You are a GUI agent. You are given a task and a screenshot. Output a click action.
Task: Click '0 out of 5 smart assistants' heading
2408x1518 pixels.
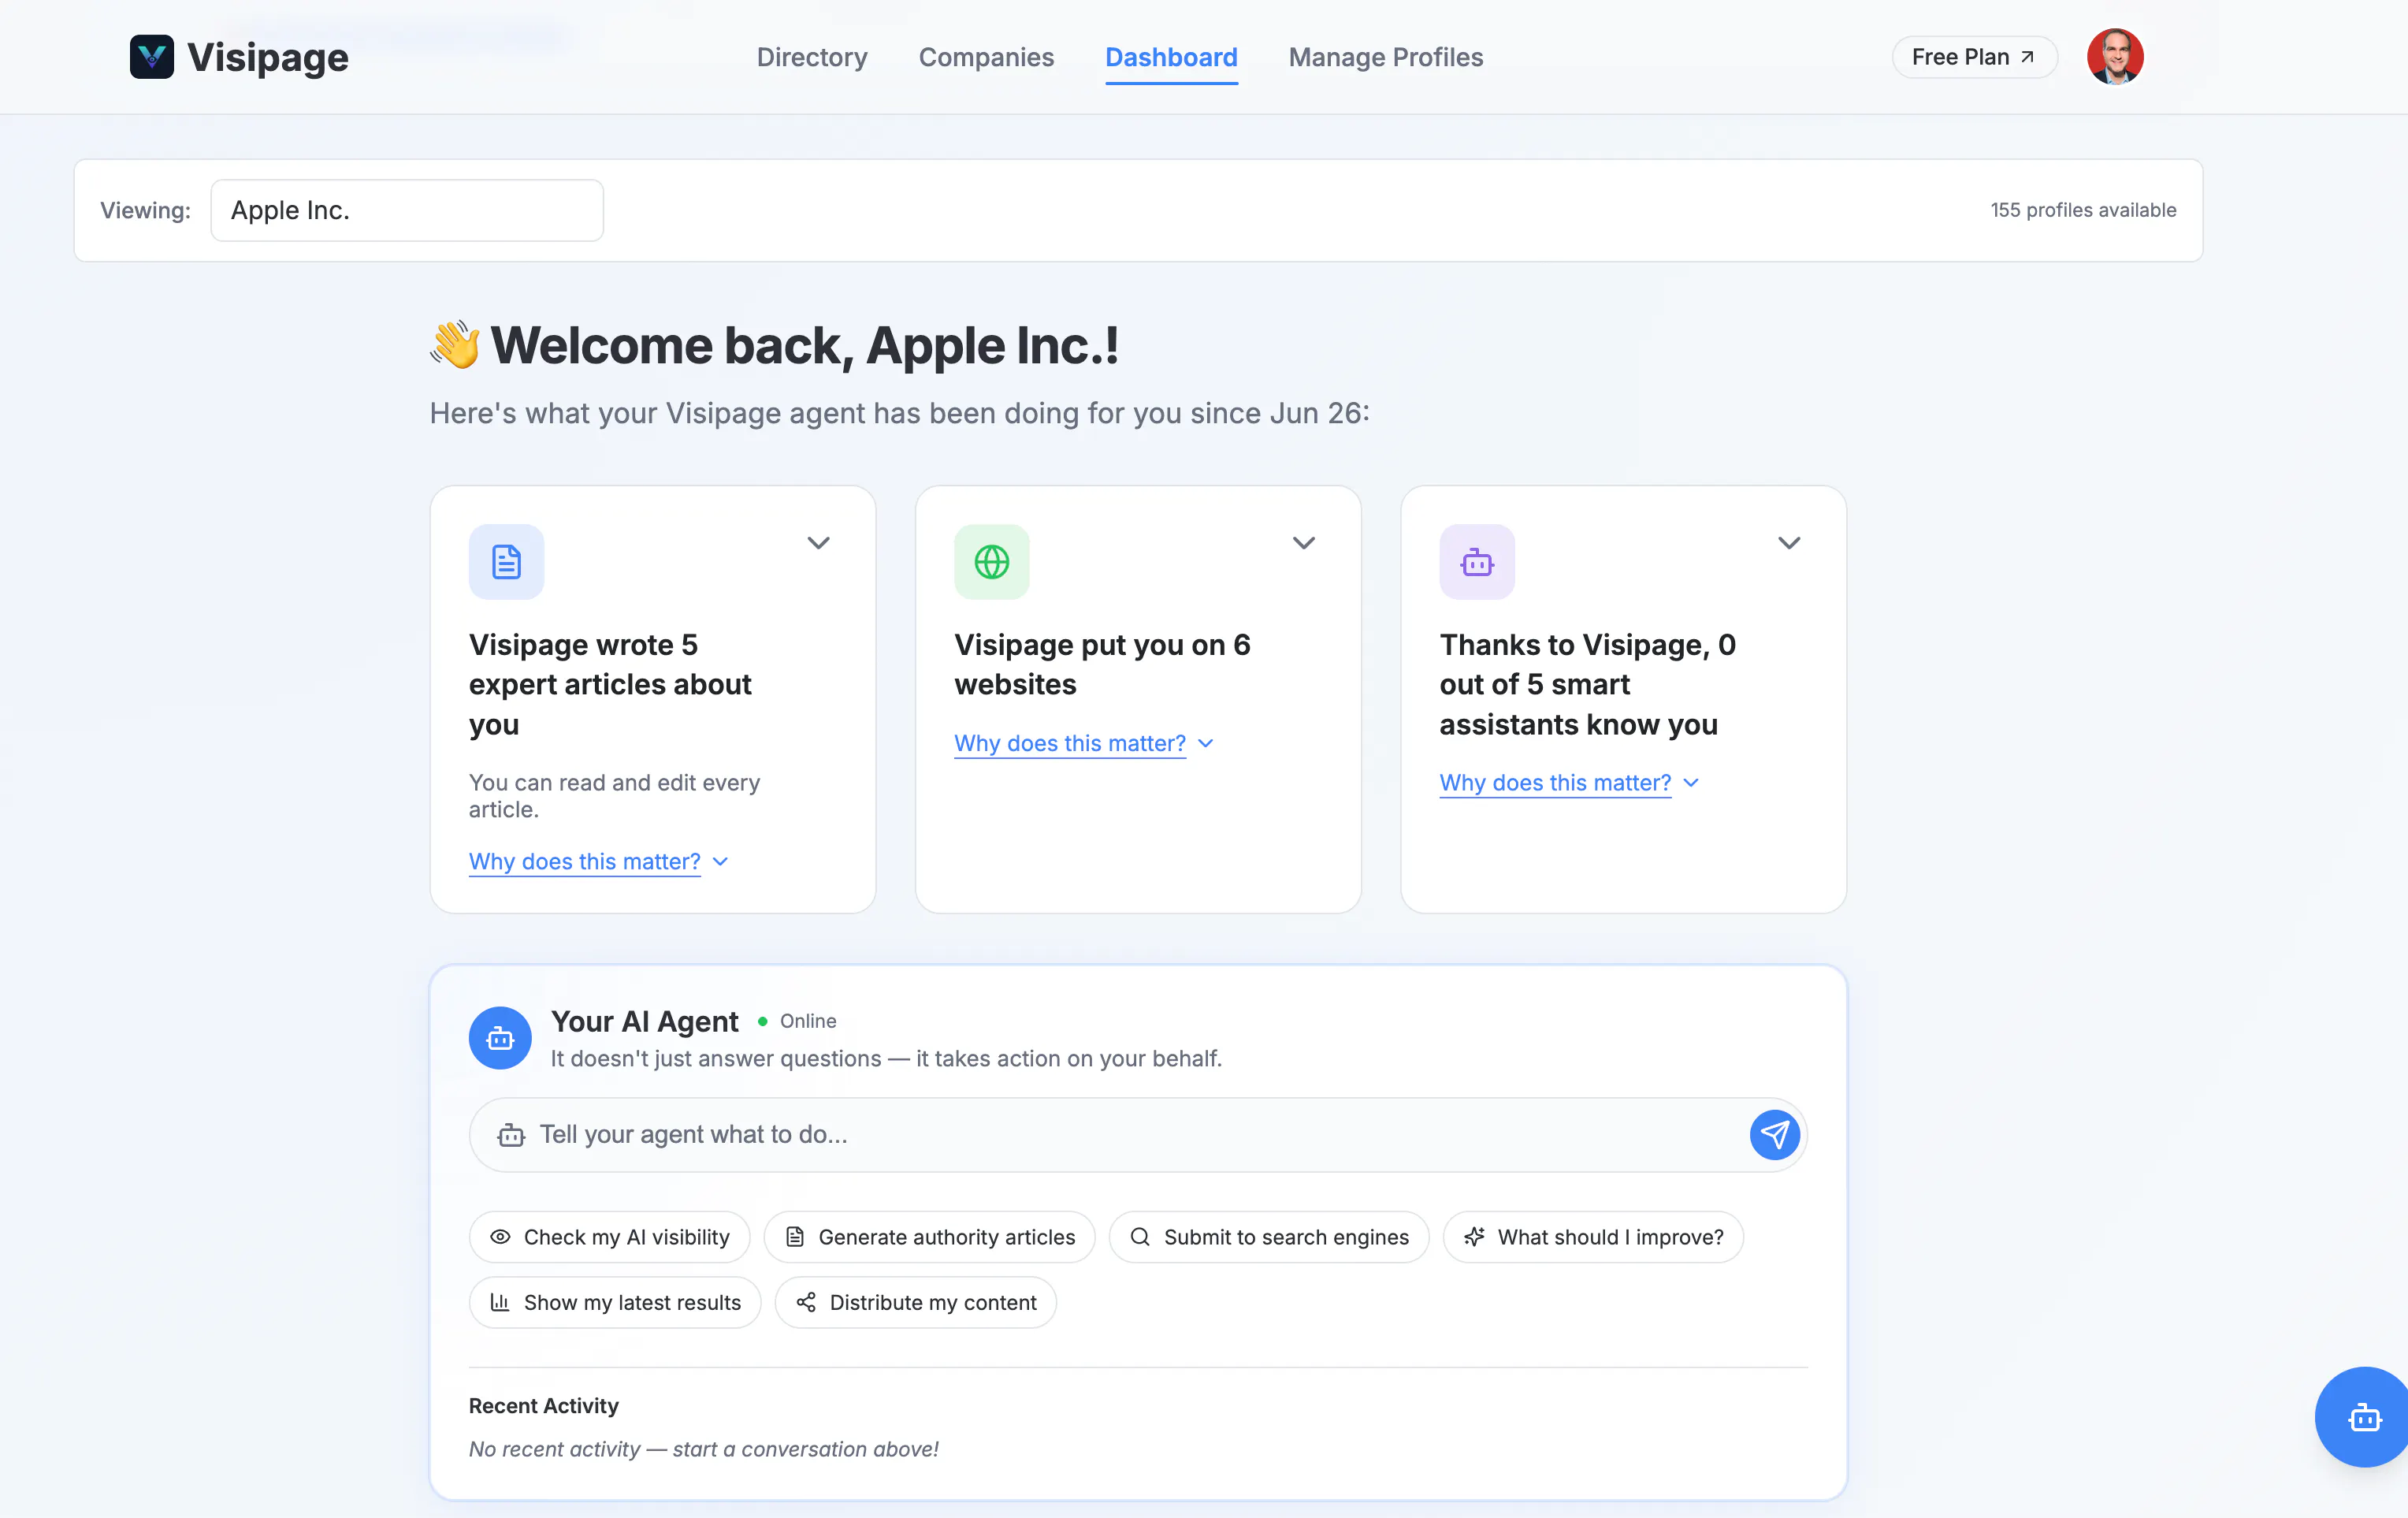point(1587,684)
